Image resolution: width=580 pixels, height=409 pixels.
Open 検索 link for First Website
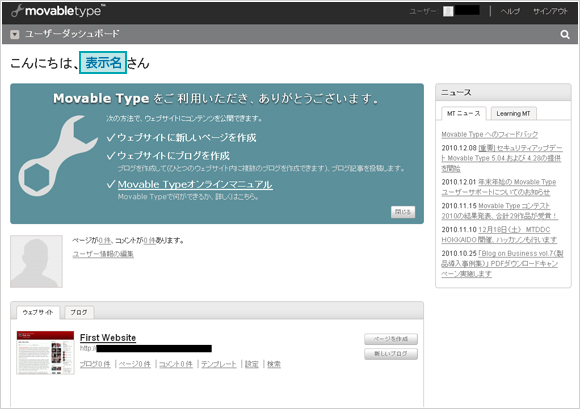coord(274,364)
